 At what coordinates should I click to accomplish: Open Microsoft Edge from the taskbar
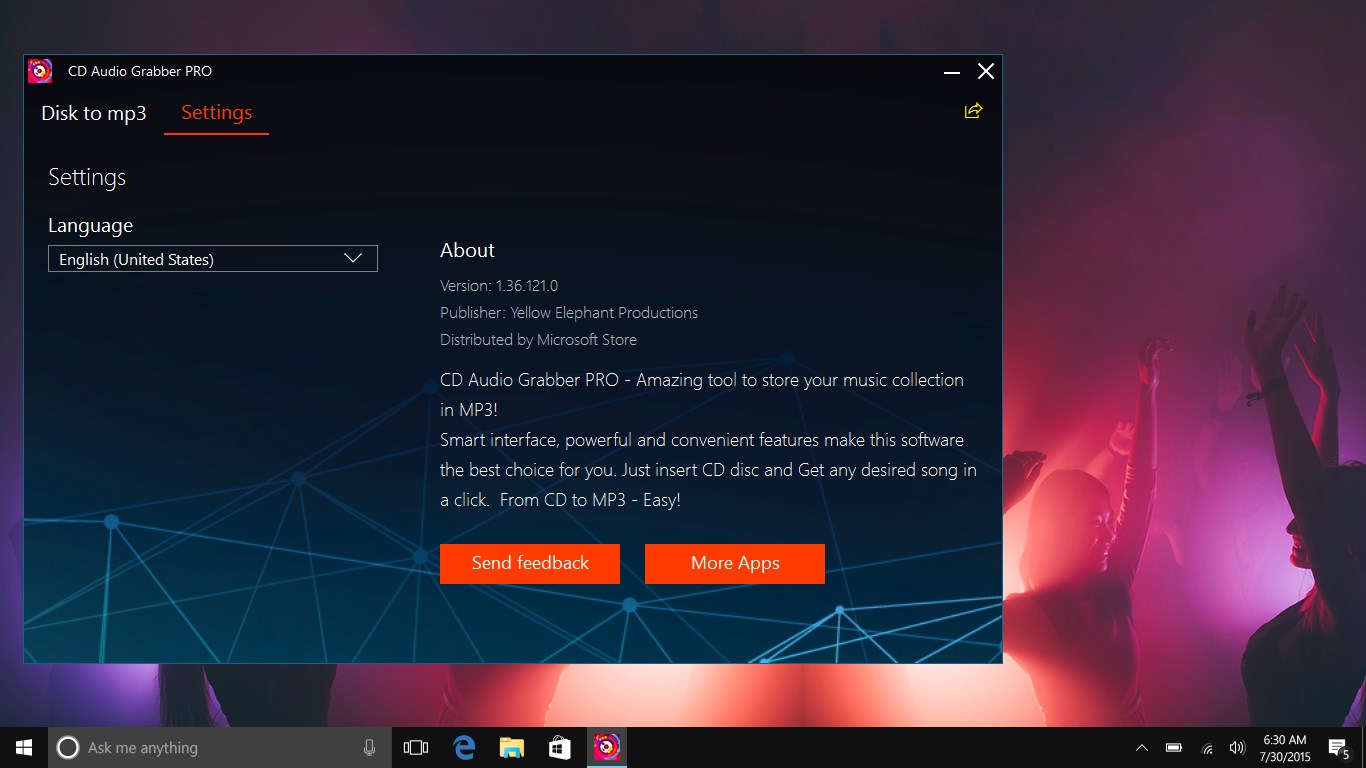tap(463, 747)
